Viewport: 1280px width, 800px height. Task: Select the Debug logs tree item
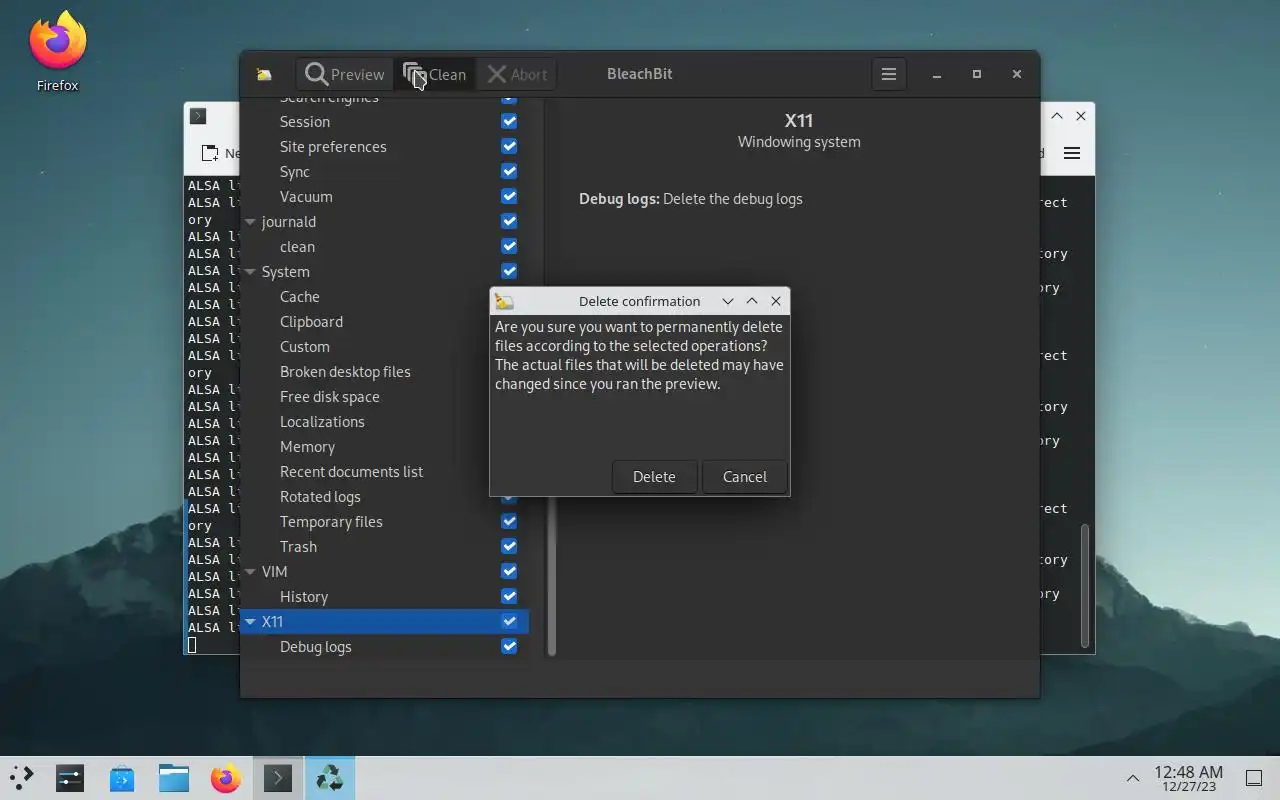(x=316, y=646)
